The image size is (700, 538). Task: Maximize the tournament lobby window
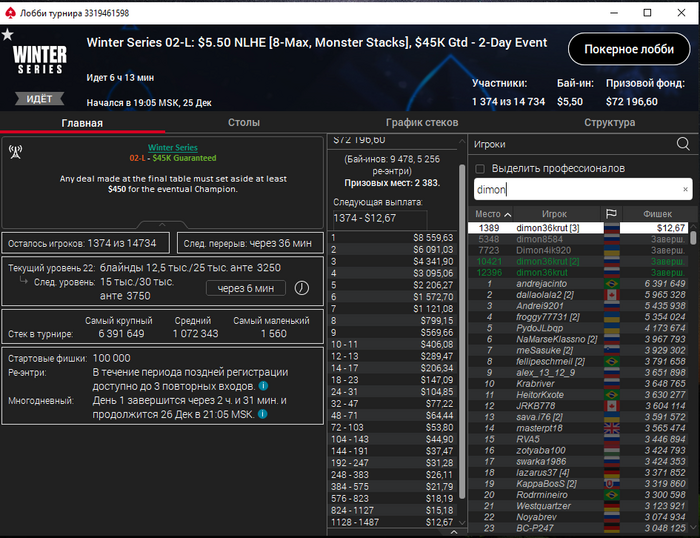[x=647, y=13]
